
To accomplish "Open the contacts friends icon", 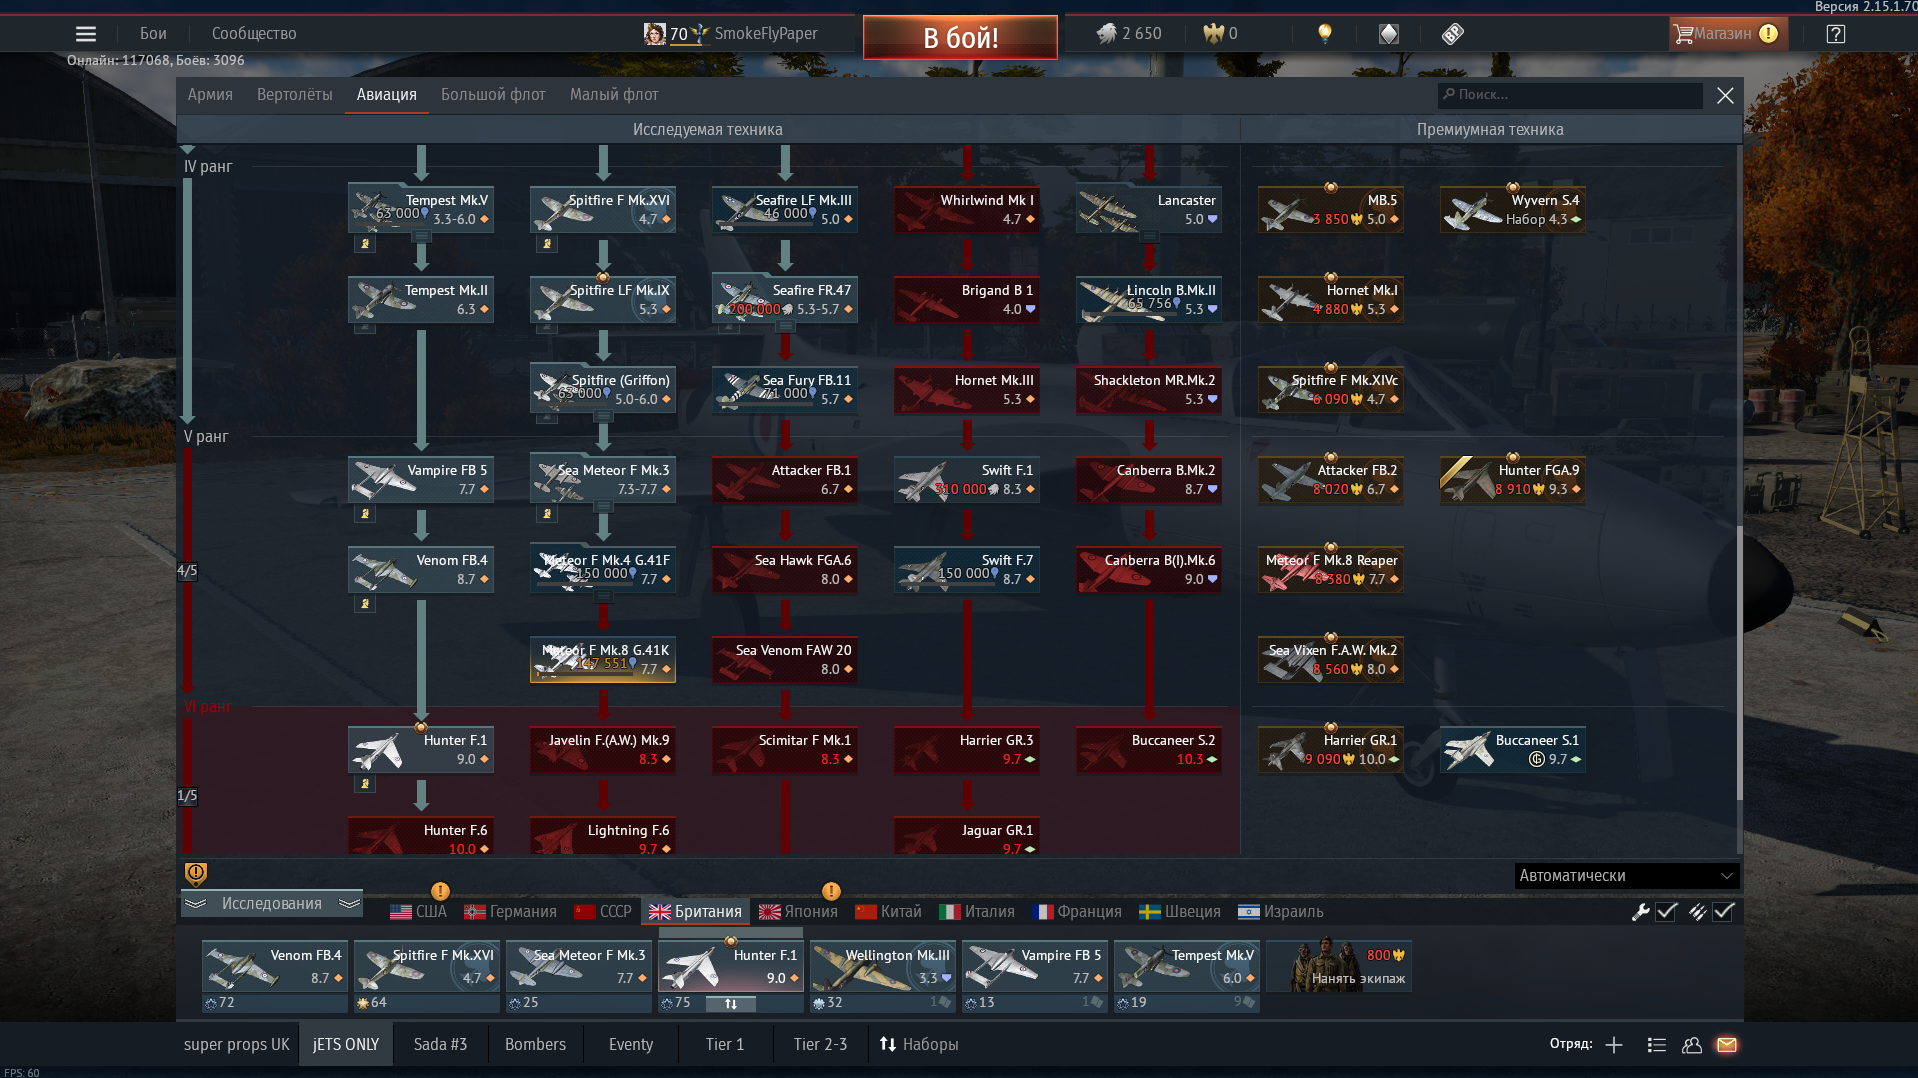I will (x=1692, y=1044).
